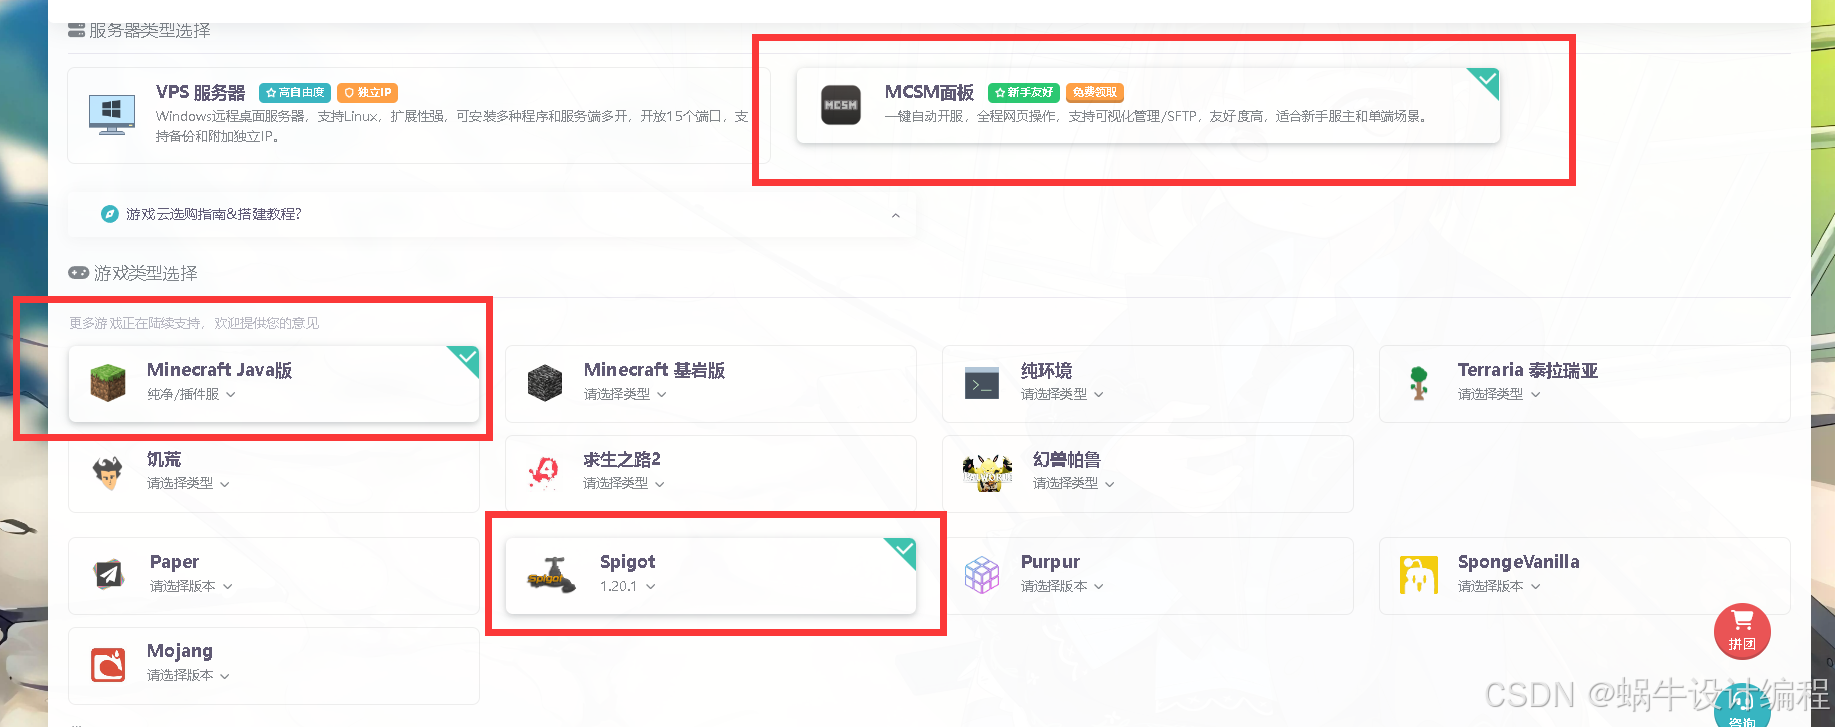Select the MCSM面板 server type card
The height and width of the screenshot is (727, 1835).
point(1148,105)
